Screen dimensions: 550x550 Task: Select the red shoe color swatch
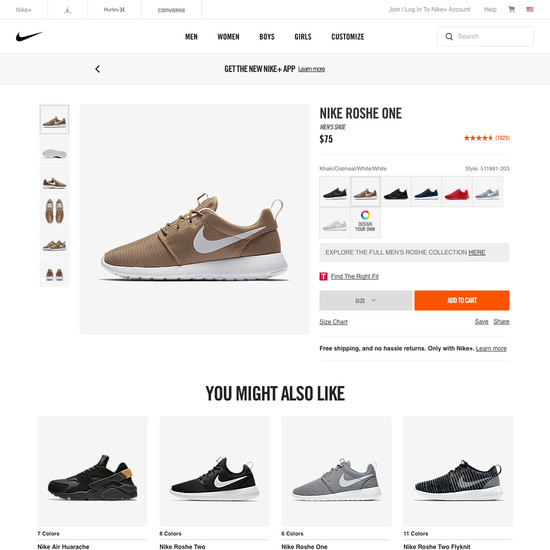(457, 192)
